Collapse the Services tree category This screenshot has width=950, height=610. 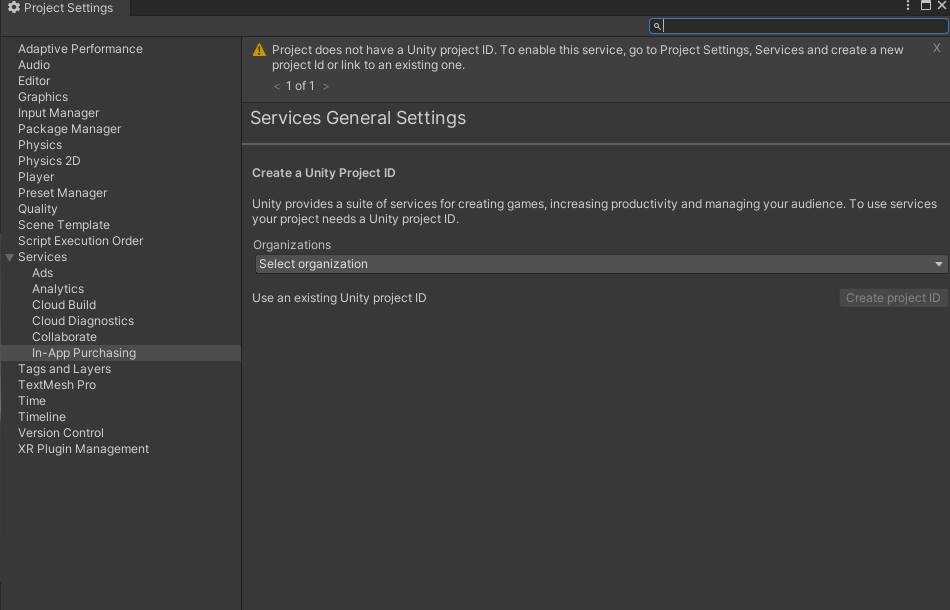[10, 257]
